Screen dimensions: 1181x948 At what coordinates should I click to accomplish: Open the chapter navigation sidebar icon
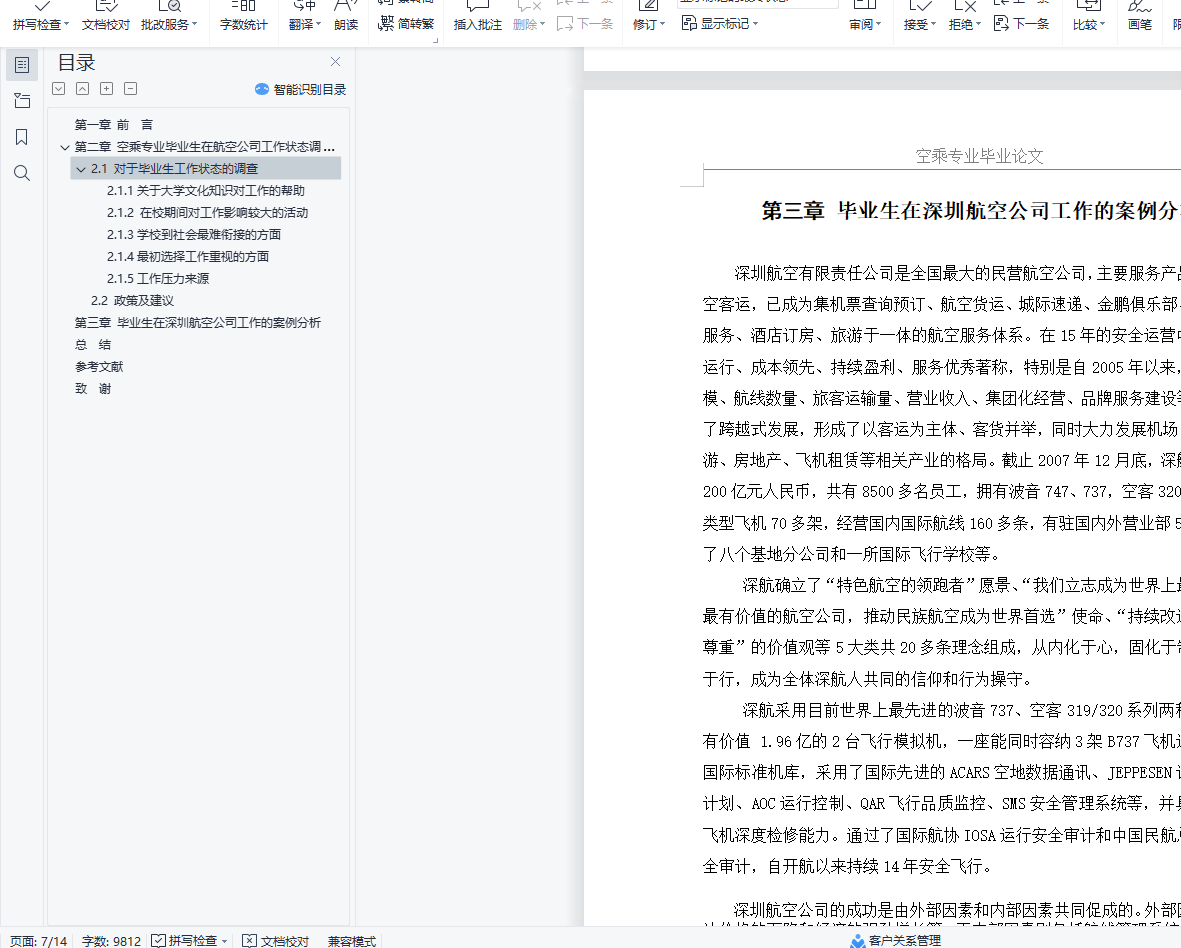[22, 101]
